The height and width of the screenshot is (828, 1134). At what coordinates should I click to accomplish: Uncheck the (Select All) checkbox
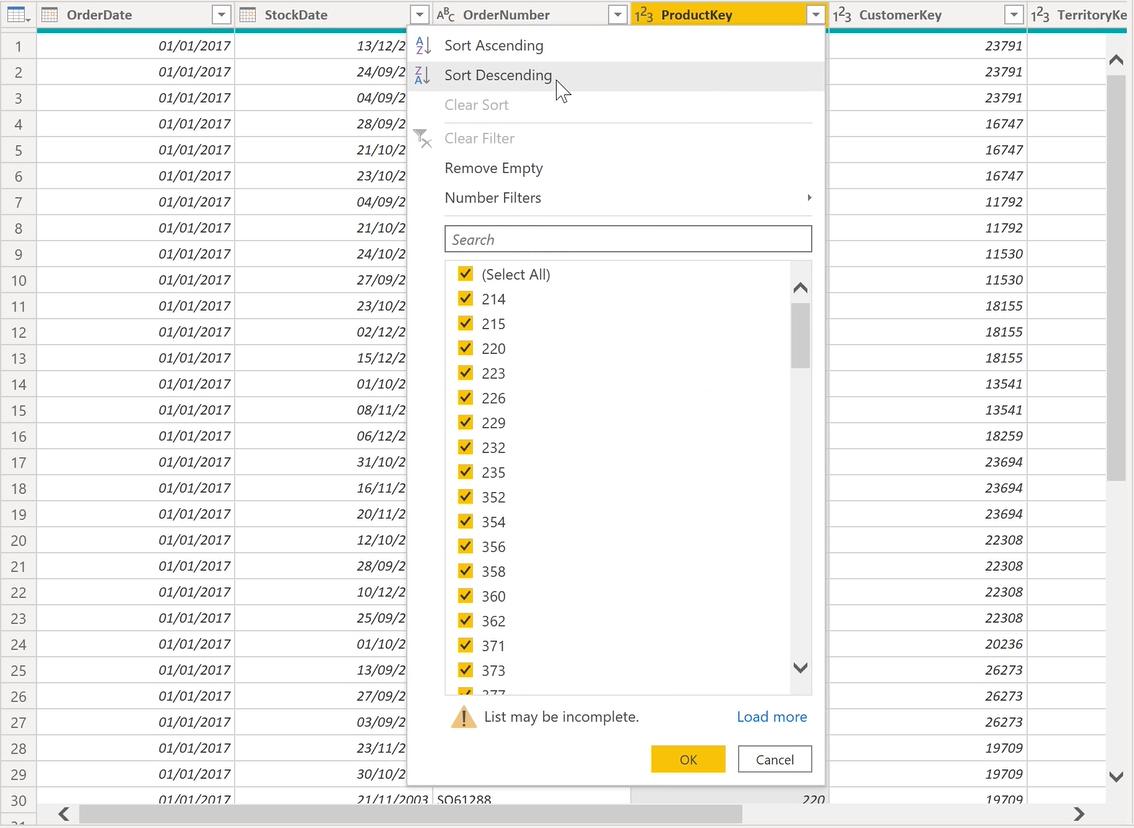[x=465, y=274]
